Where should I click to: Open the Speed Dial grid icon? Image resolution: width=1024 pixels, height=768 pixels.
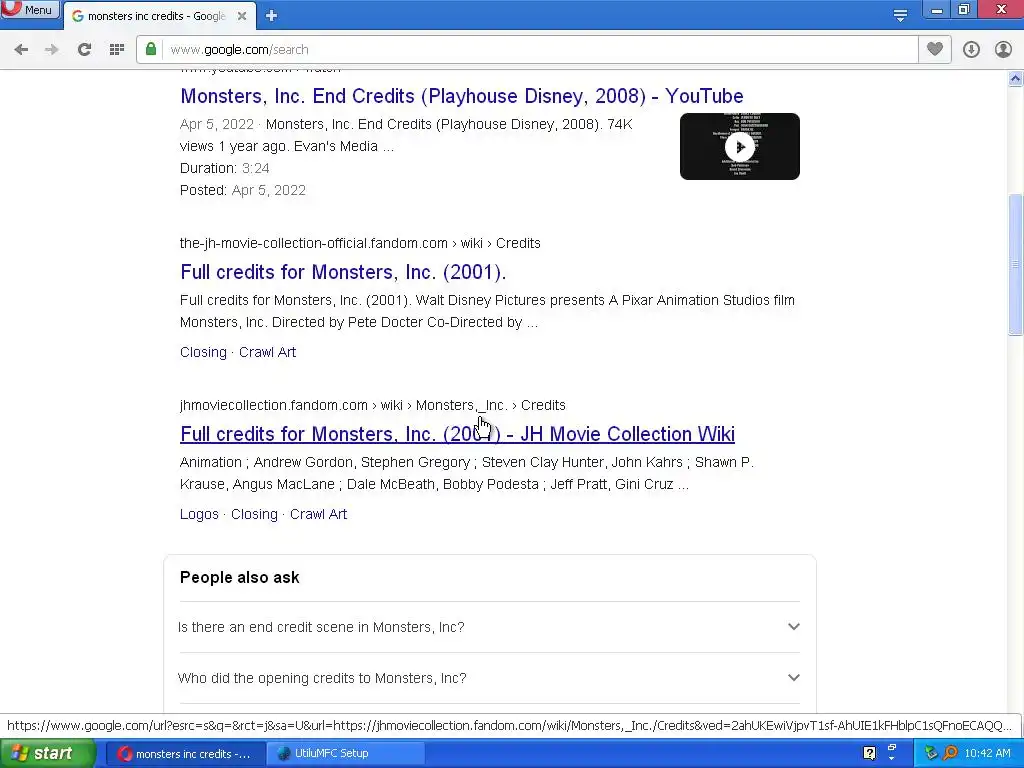[117, 50]
